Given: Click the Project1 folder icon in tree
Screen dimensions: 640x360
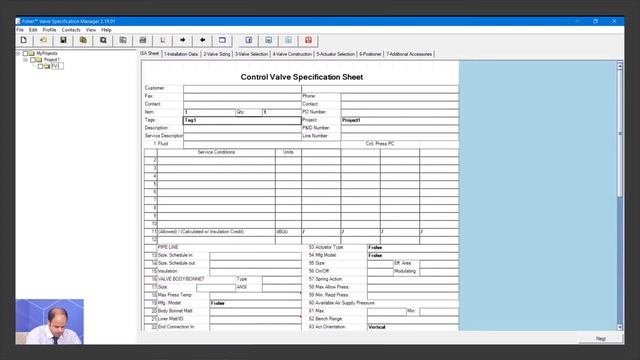Looking at the screenshot, I should tap(39, 60).
